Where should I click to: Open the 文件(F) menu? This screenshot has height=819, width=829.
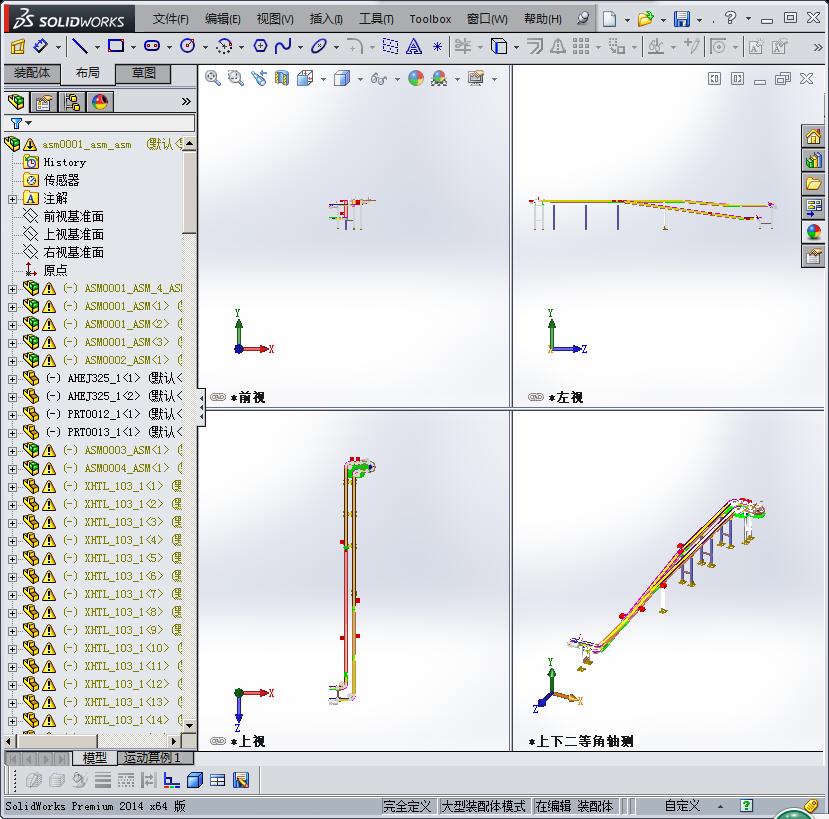pyautogui.click(x=170, y=19)
